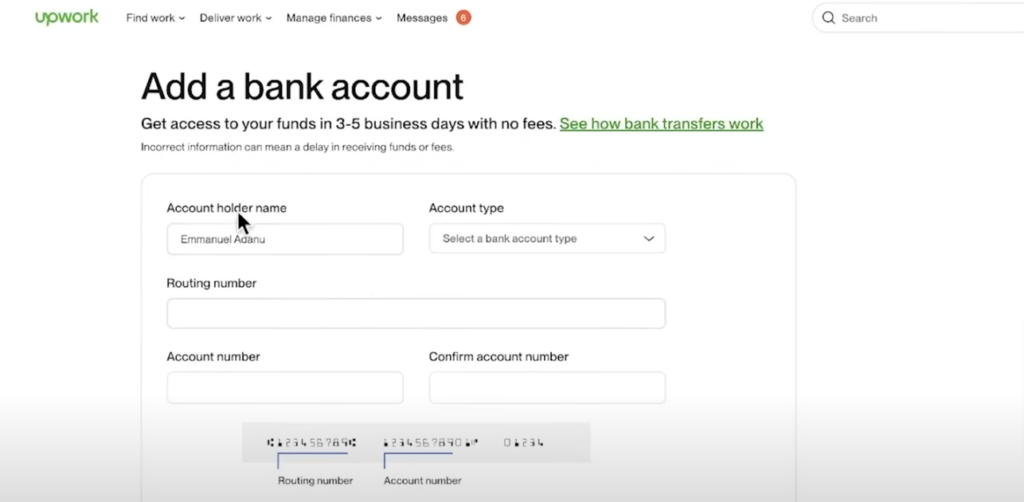Screen dimensions: 1024x502
Task: Go to Messages in the top navigation
Action: [x=422, y=18]
